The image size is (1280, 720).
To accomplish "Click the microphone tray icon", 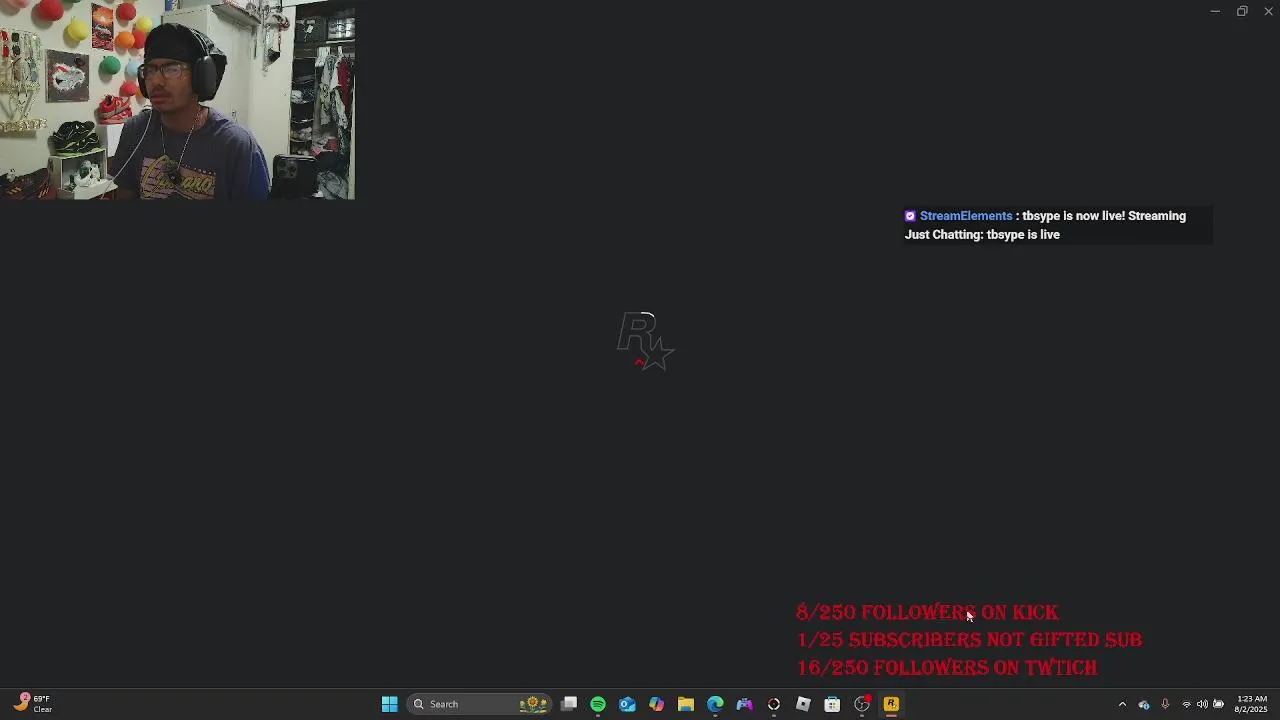I will 1165,704.
